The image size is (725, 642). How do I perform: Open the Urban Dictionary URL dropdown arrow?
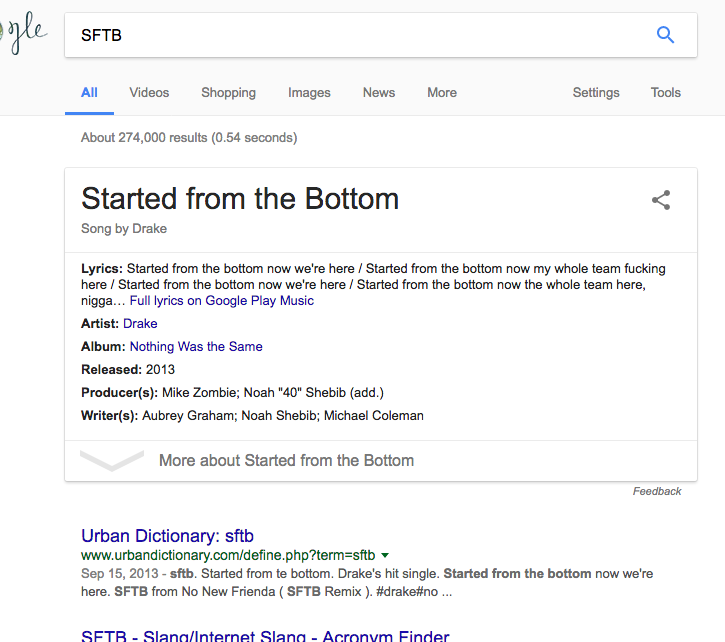click(385, 555)
